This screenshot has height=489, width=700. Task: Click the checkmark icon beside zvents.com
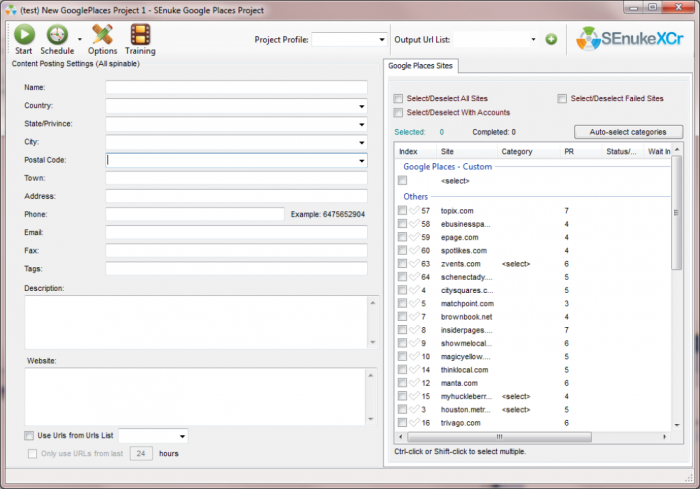pos(414,263)
